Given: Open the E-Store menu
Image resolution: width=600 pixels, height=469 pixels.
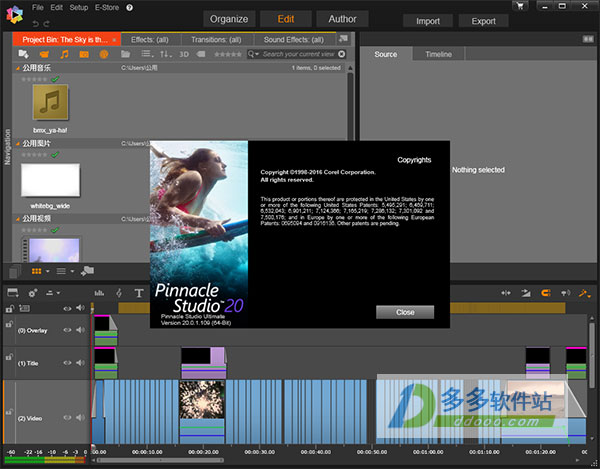Looking at the screenshot, I should (x=107, y=7).
